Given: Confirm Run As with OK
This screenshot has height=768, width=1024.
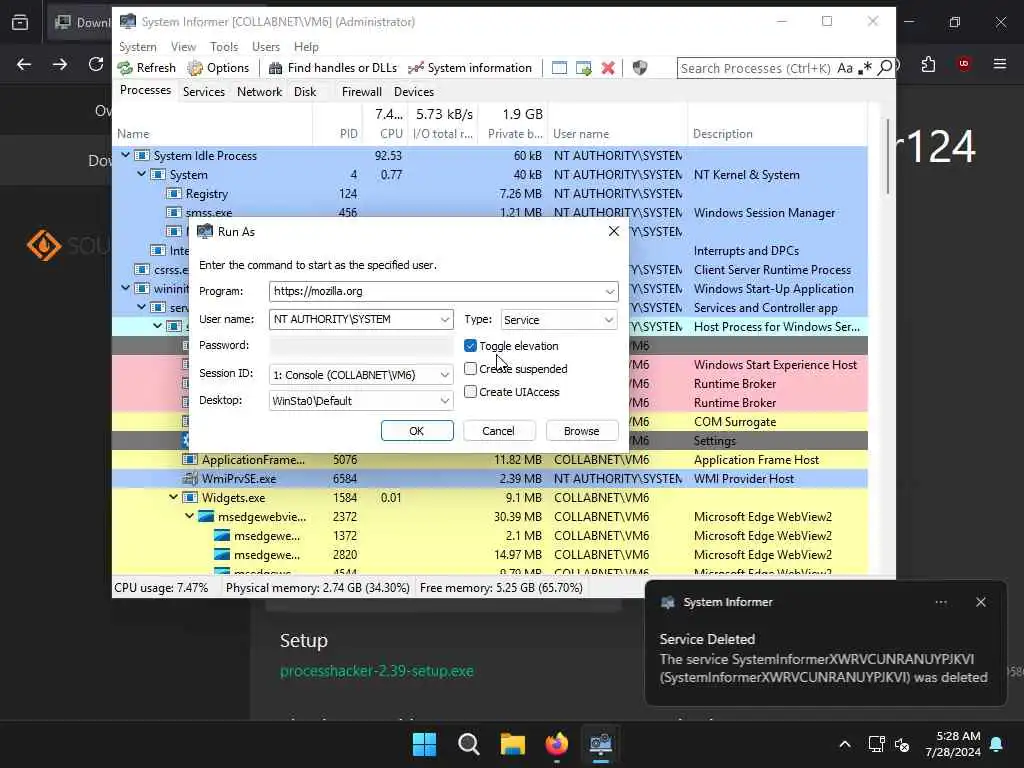Looking at the screenshot, I should [x=417, y=431].
